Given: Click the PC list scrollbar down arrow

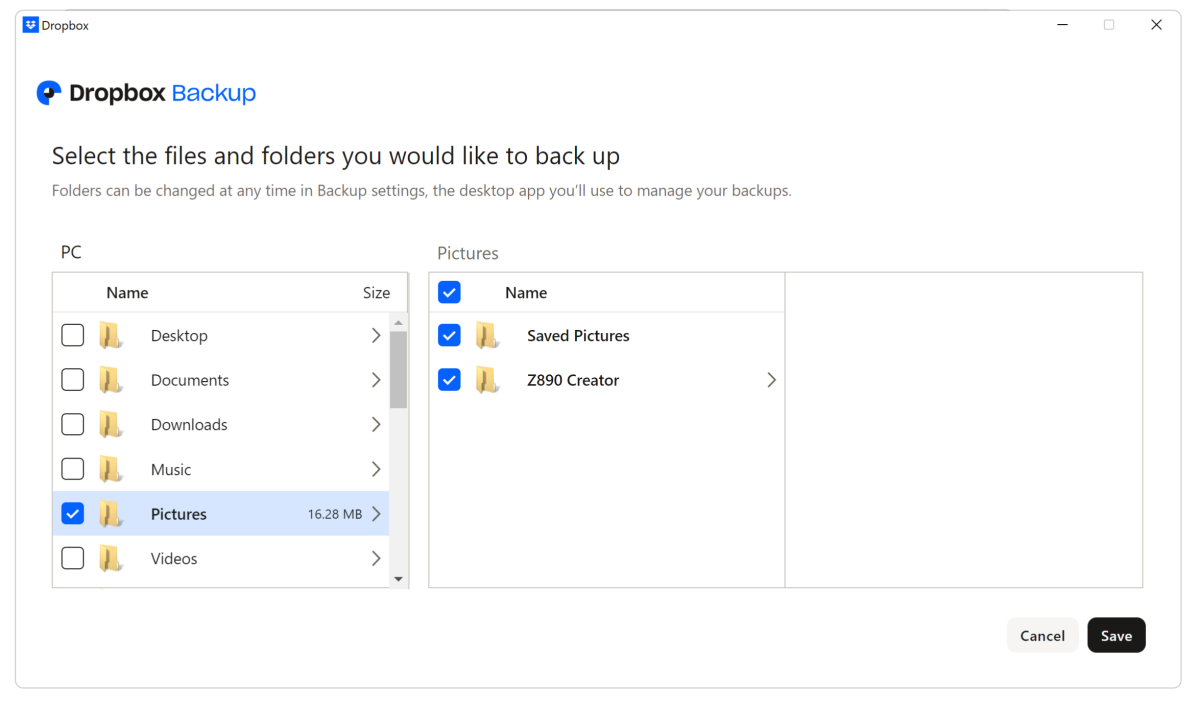Looking at the screenshot, I should point(399,579).
